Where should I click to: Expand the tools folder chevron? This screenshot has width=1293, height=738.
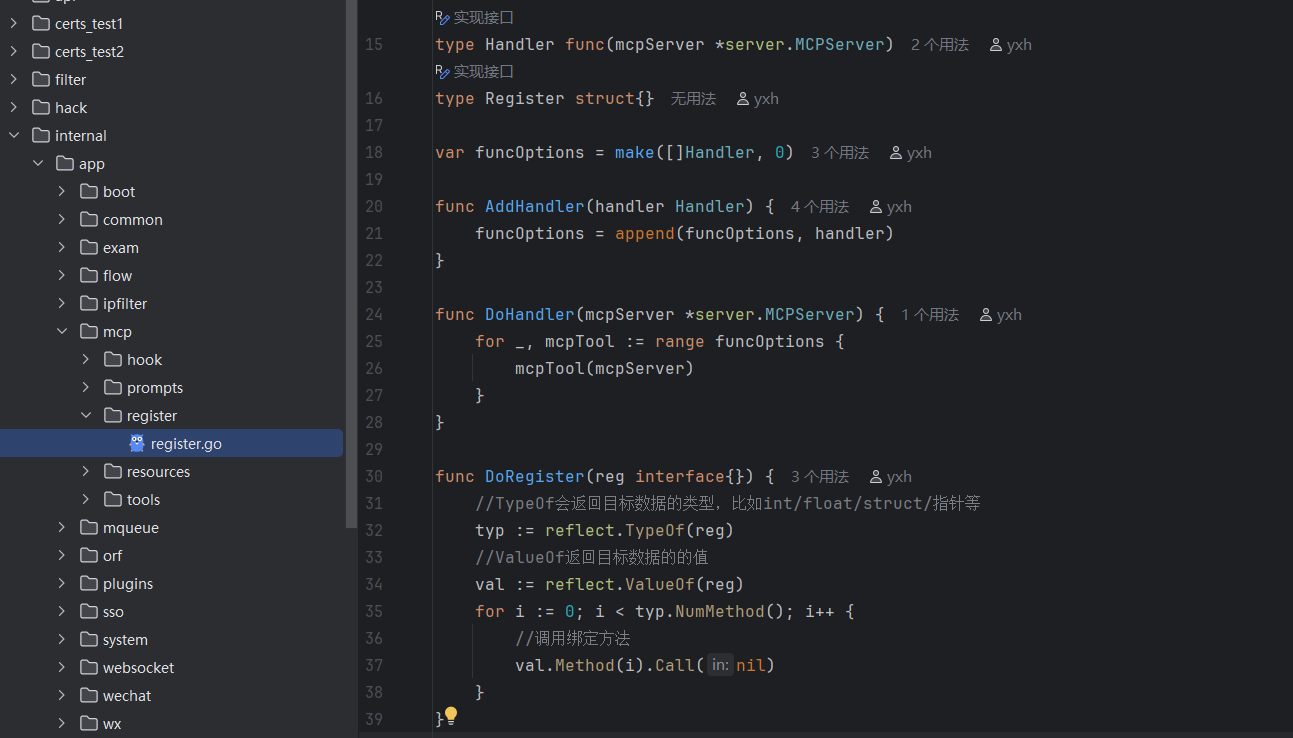[86, 499]
